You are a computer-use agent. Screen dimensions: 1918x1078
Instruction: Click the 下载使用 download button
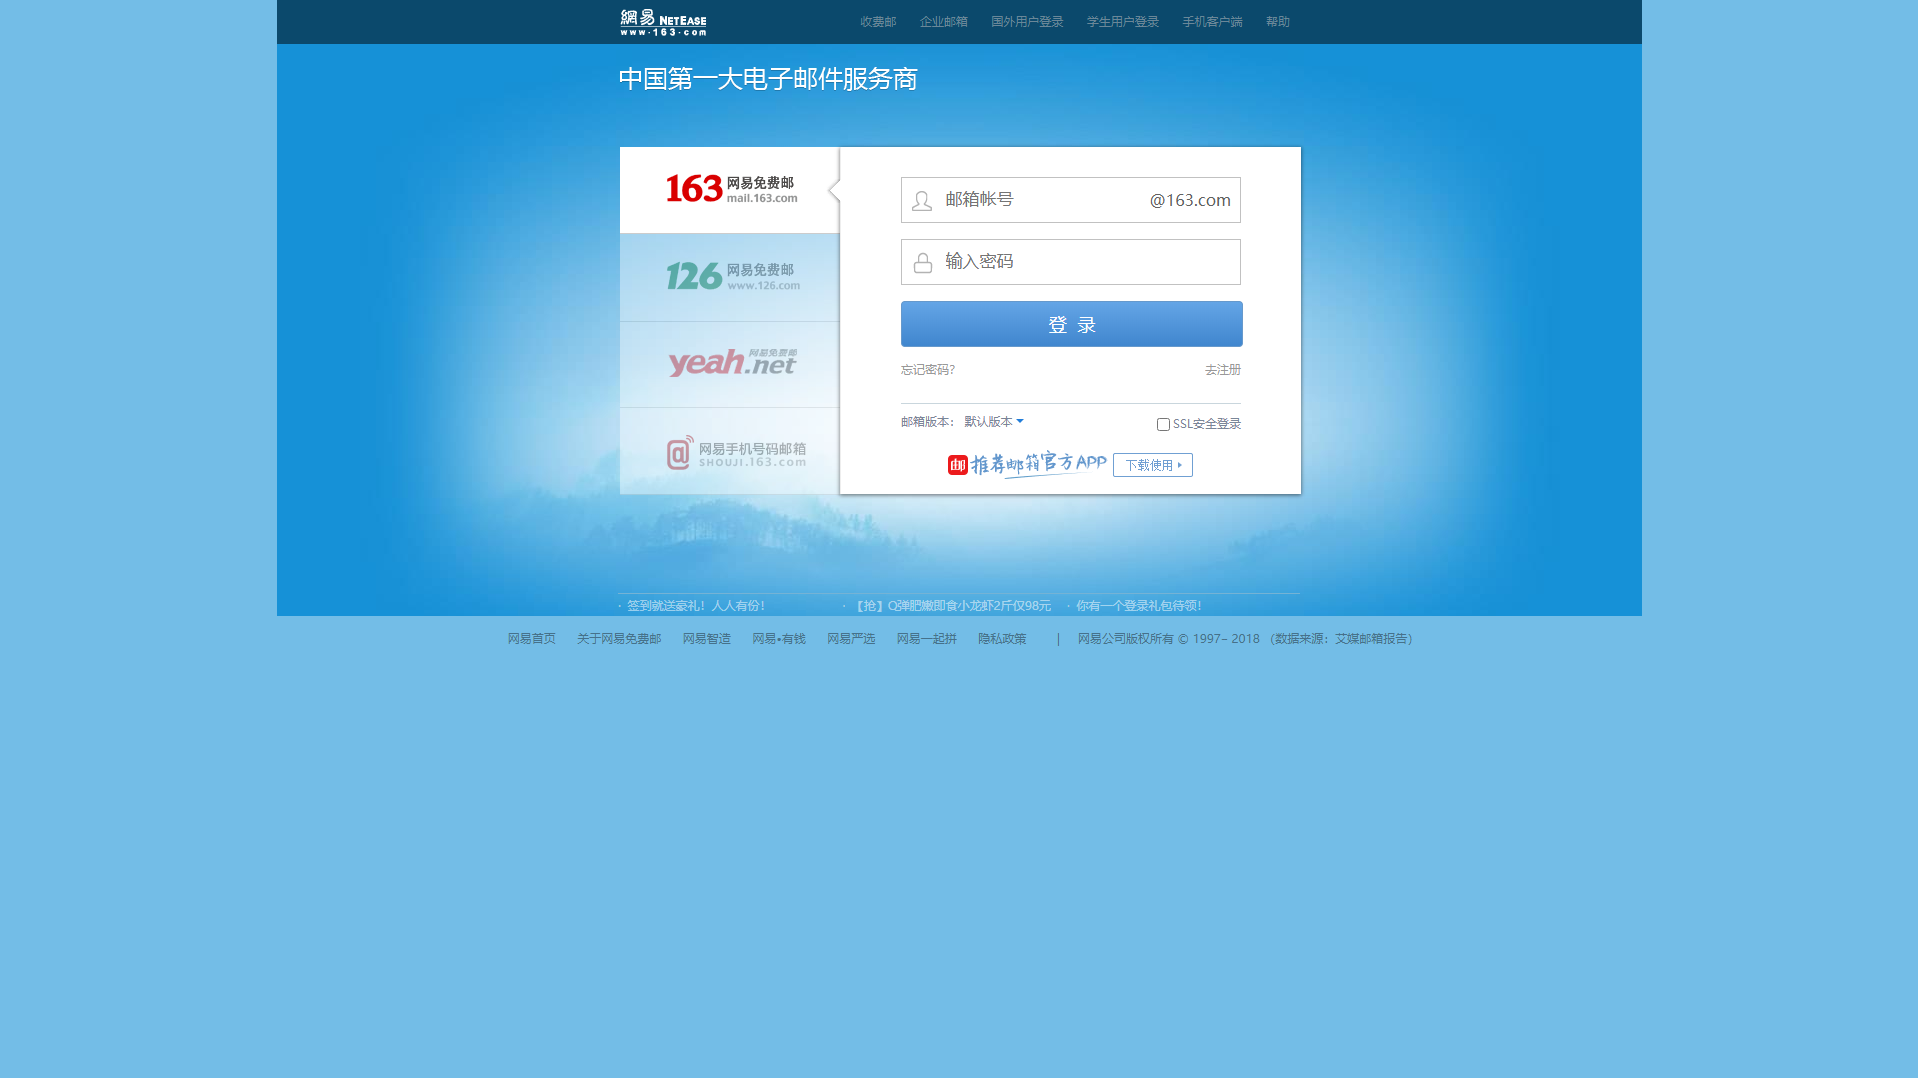[x=1152, y=465]
